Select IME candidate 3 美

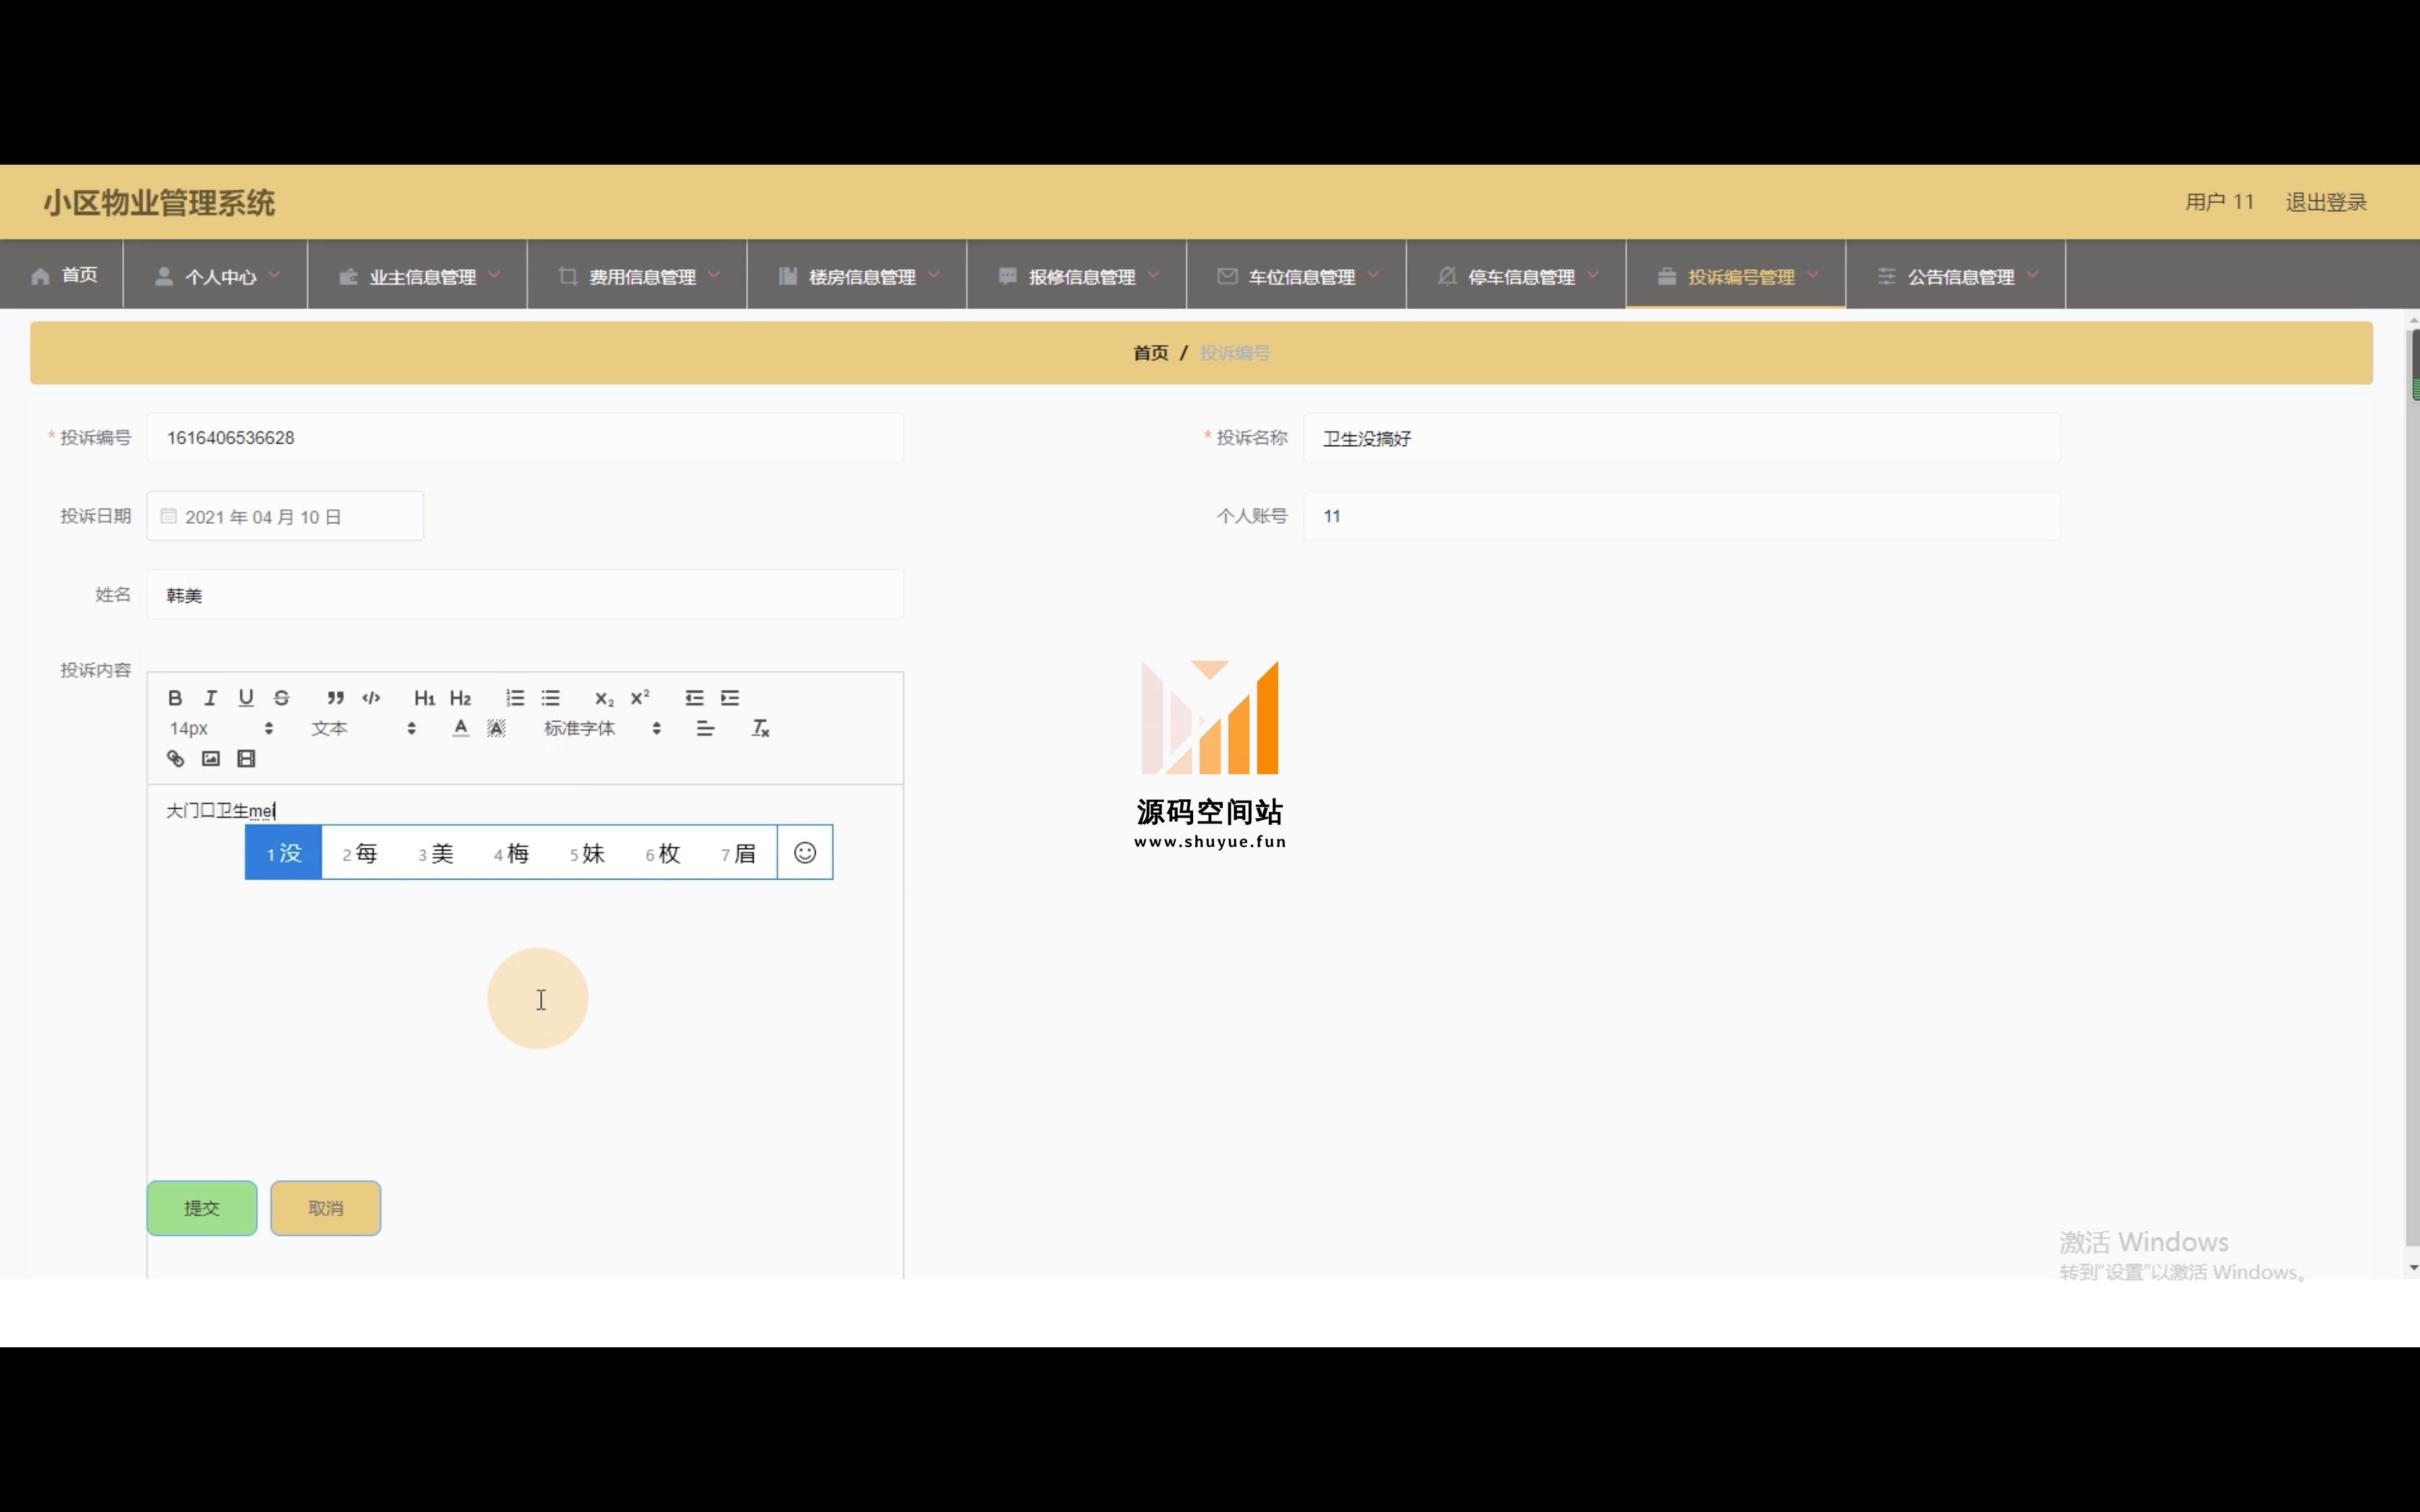pos(436,853)
